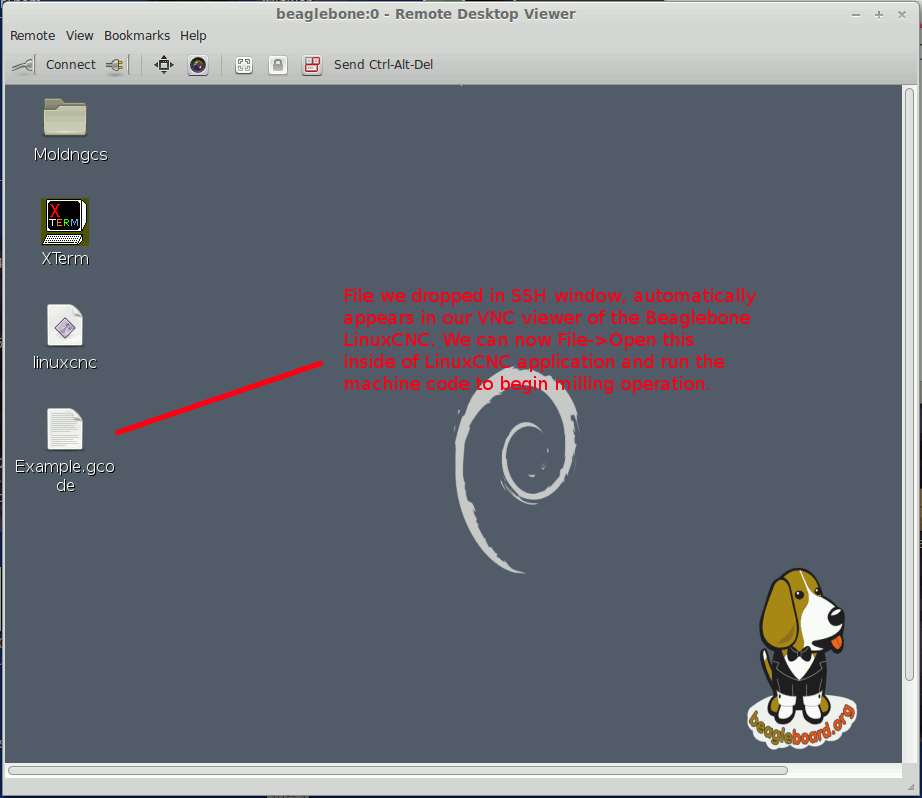The height and width of the screenshot is (798, 922).
Task: Open the View menu
Action: point(79,36)
